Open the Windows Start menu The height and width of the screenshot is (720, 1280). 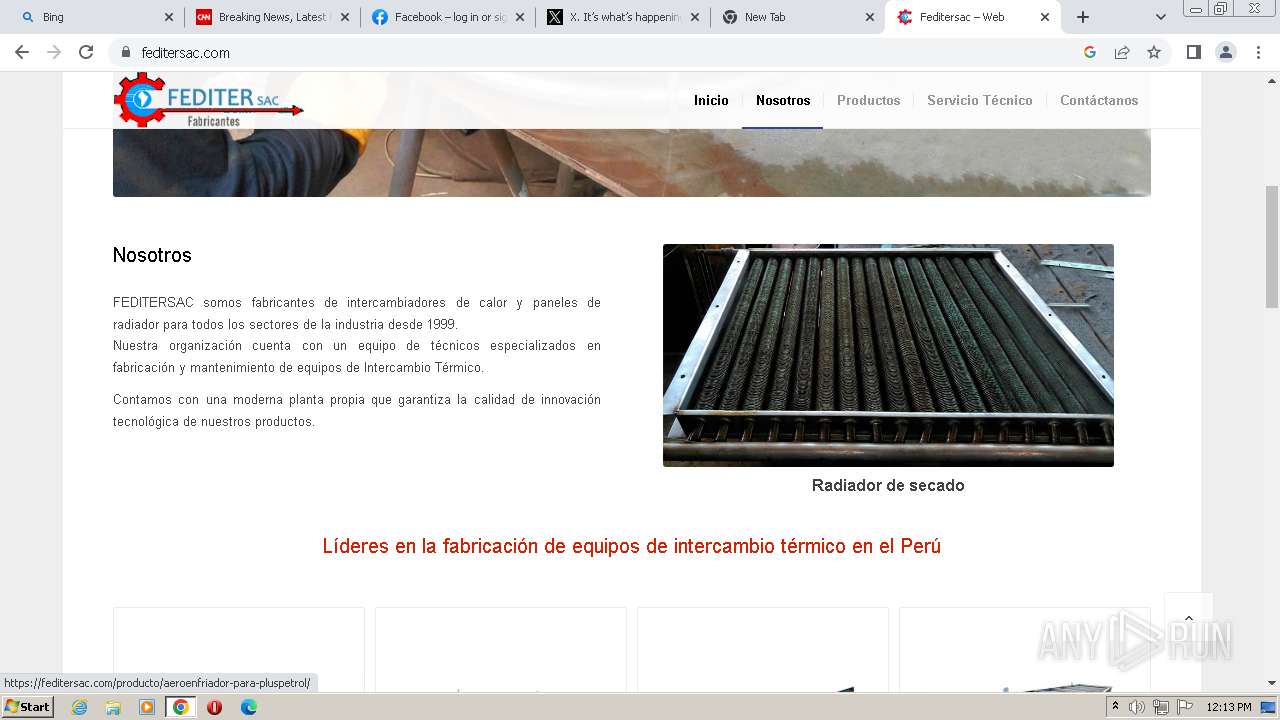(x=27, y=707)
